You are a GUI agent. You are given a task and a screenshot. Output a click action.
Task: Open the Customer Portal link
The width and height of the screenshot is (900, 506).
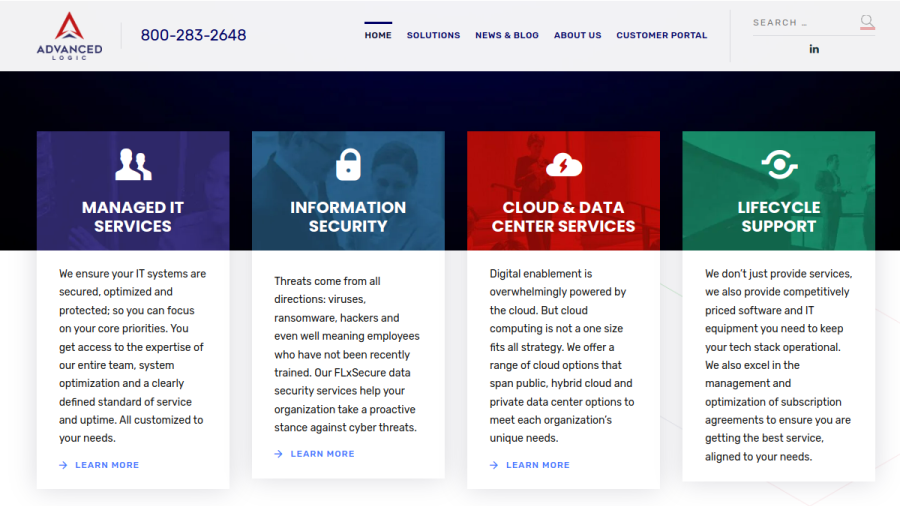pos(662,35)
